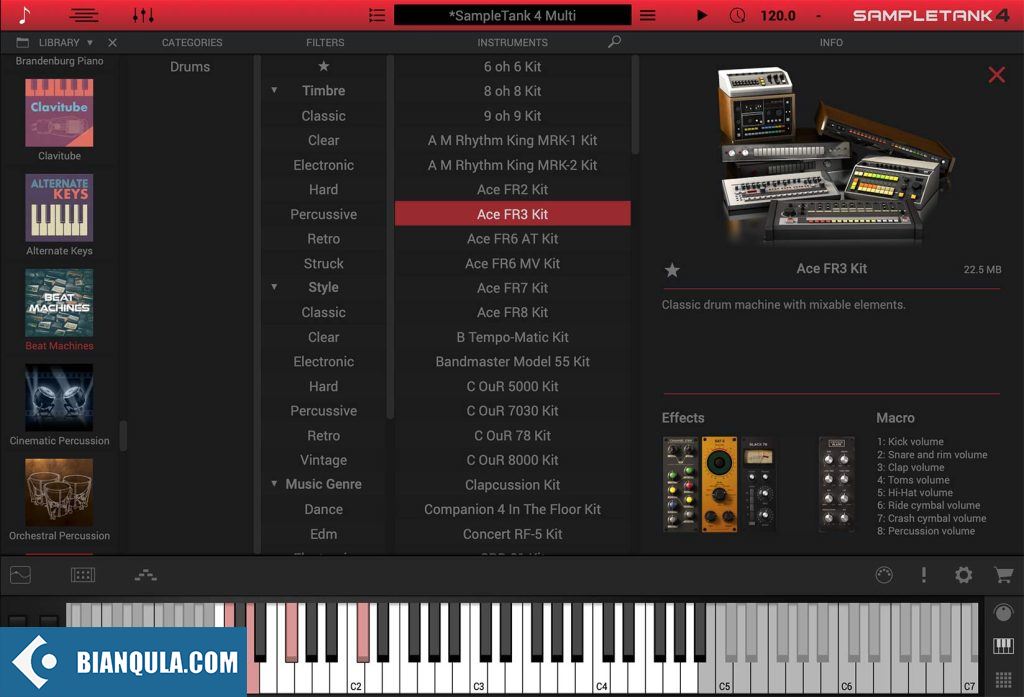
Task: Open the Black 76 effect module
Action: [x=758, y=484]
